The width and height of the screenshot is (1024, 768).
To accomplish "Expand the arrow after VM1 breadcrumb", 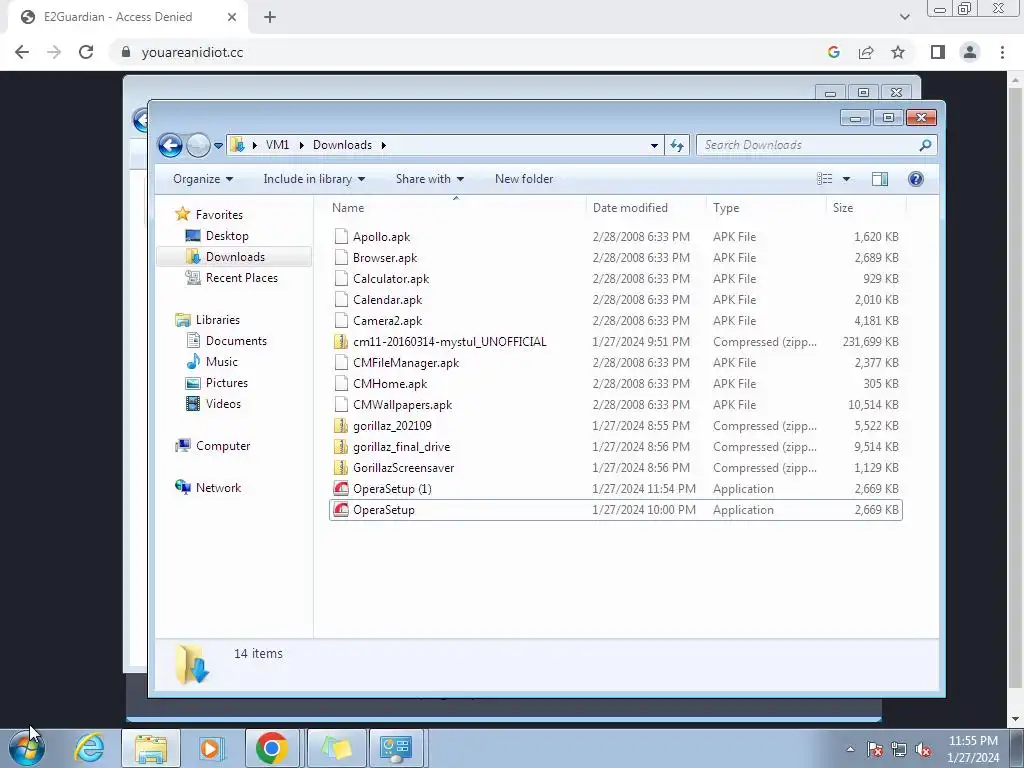I will tap(302, 145).
